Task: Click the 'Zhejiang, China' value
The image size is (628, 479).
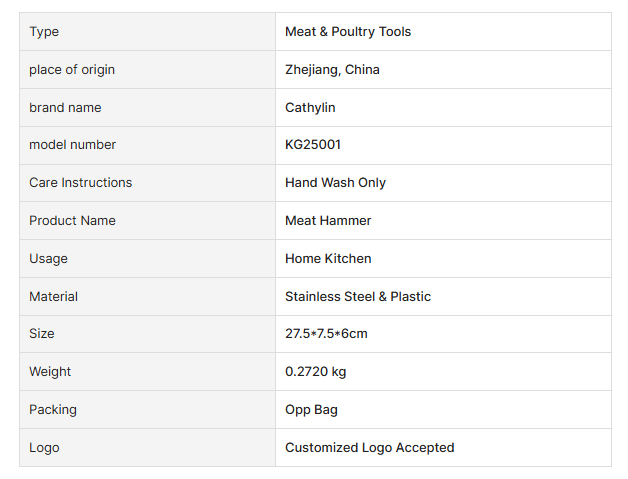Action: coord(332,70)
